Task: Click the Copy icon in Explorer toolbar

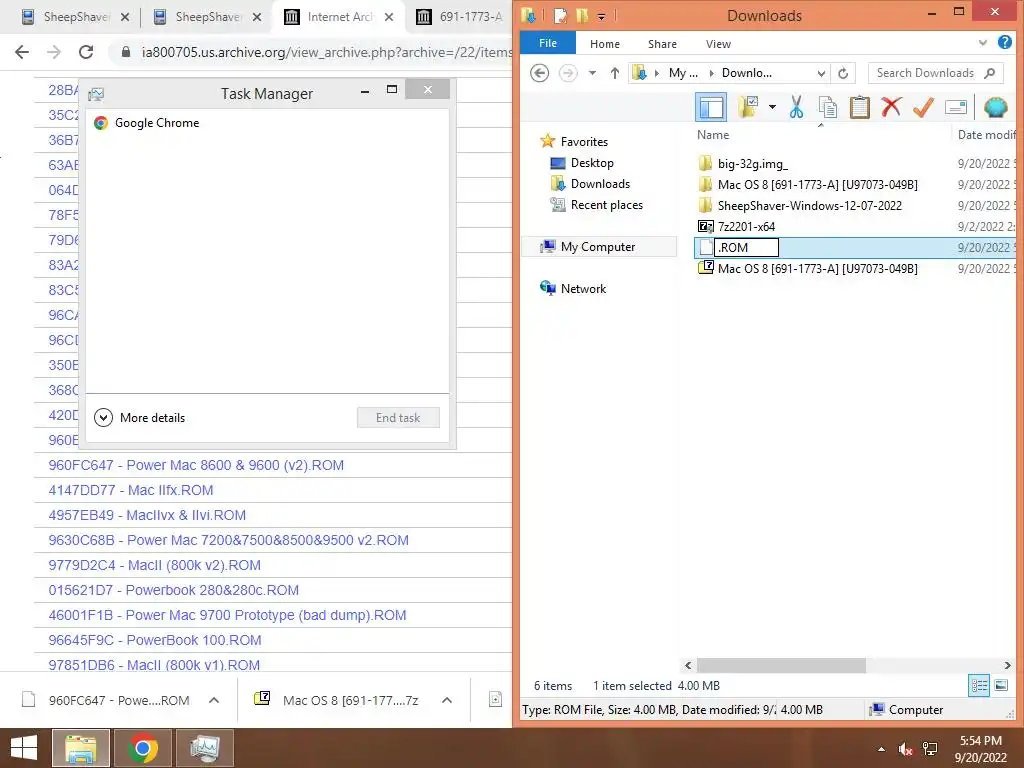Action: (828, 107)
